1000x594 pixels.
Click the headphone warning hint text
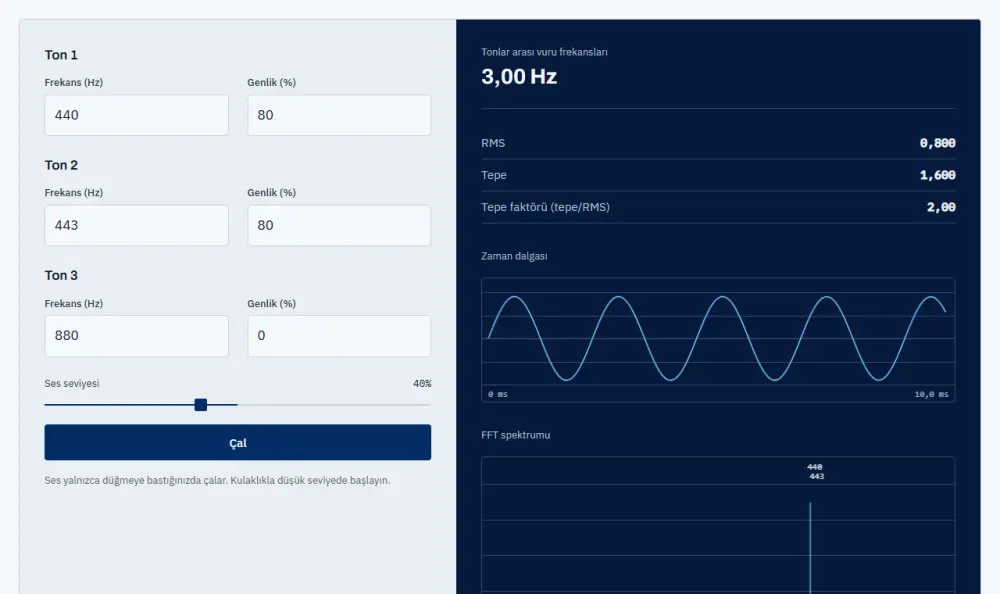coord(217,480)
